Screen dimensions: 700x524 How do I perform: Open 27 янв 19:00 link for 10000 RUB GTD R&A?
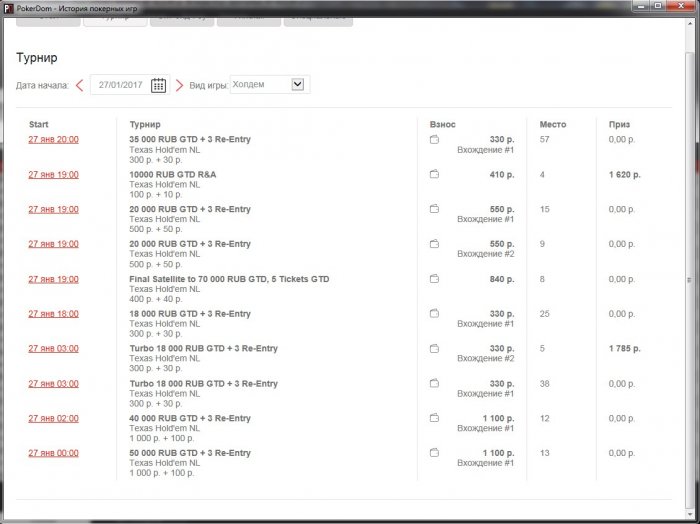click(x=54, y=175)
